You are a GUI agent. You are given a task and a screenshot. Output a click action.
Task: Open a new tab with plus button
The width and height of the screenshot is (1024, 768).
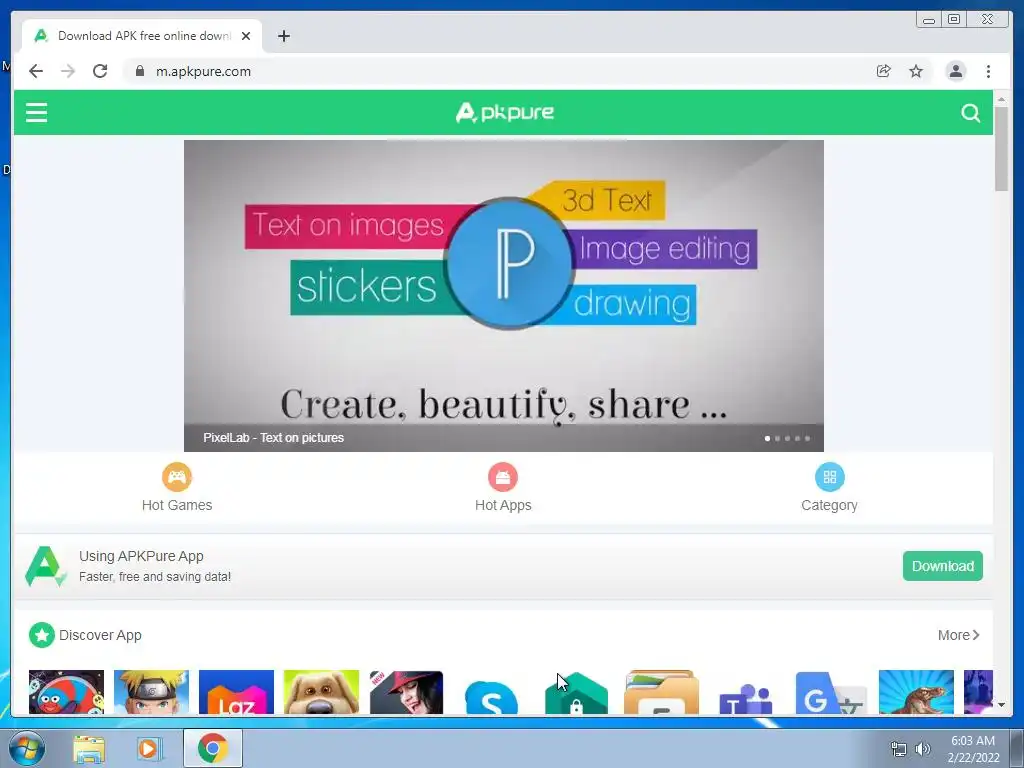(283, 36)
